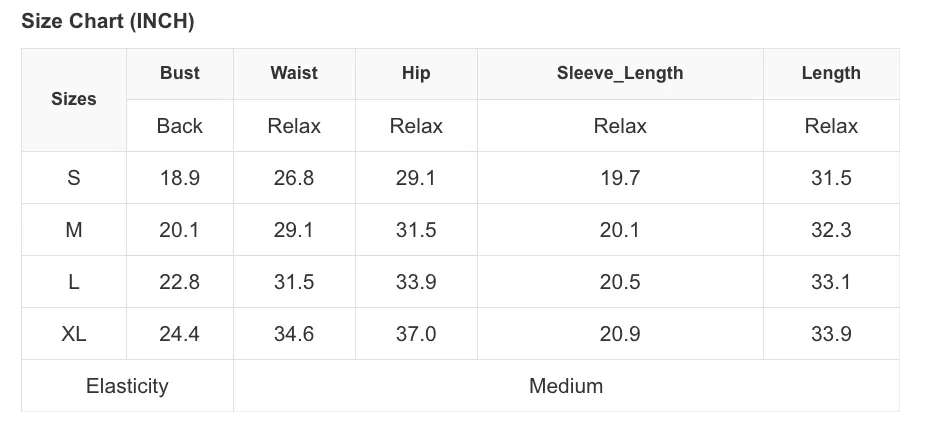The image size is (928, 434).
Task: Click the Hip column header
Action: [416, 73]
